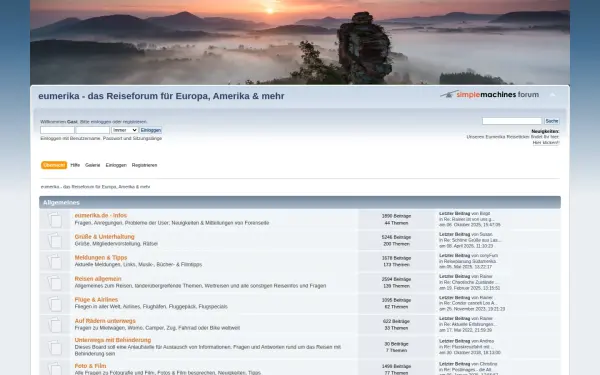Screen dimensions: 600x375
Task: Click the 44 Themen count text
Action: coord(396,223)
